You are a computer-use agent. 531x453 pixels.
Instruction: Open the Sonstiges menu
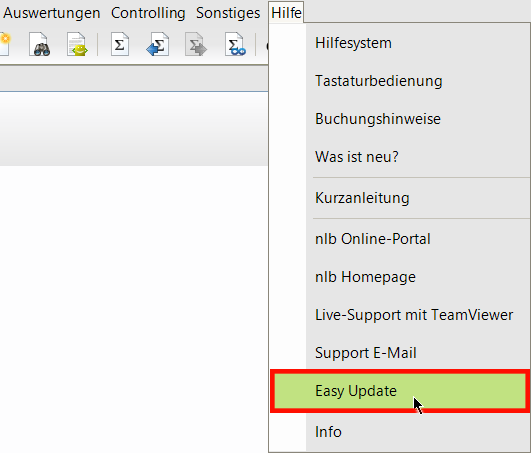[x=228, y=13]
